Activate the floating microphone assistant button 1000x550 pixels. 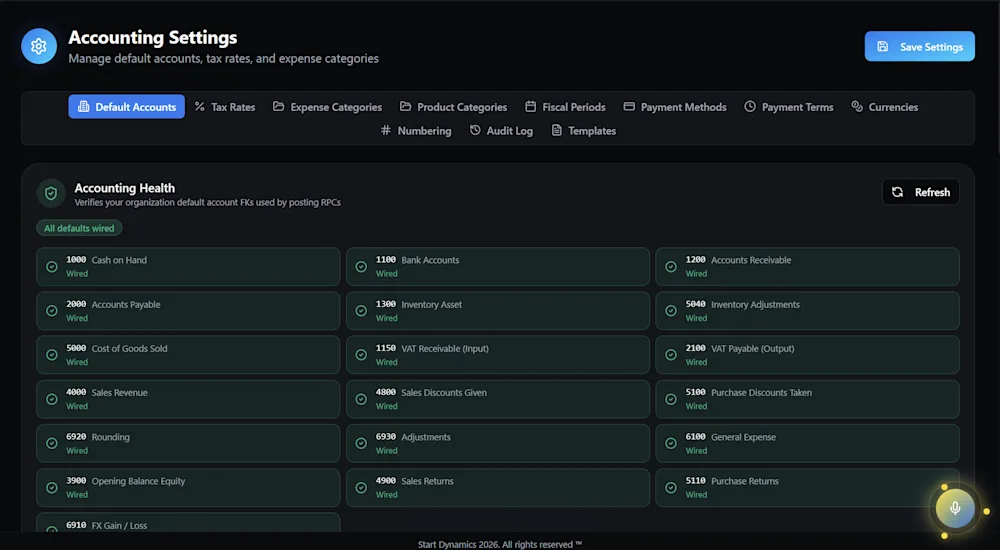[x=955, y=509]
